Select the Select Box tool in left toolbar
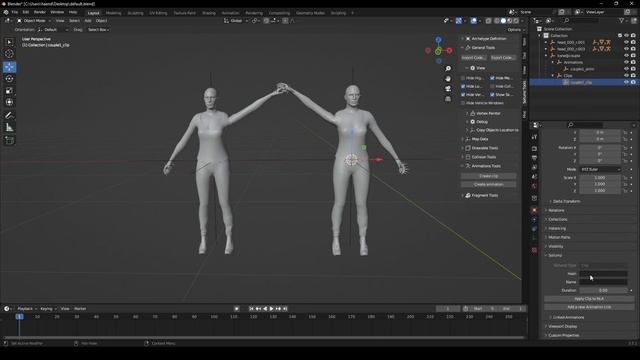Viewport: 640px width, 360px height. [9, 42]
